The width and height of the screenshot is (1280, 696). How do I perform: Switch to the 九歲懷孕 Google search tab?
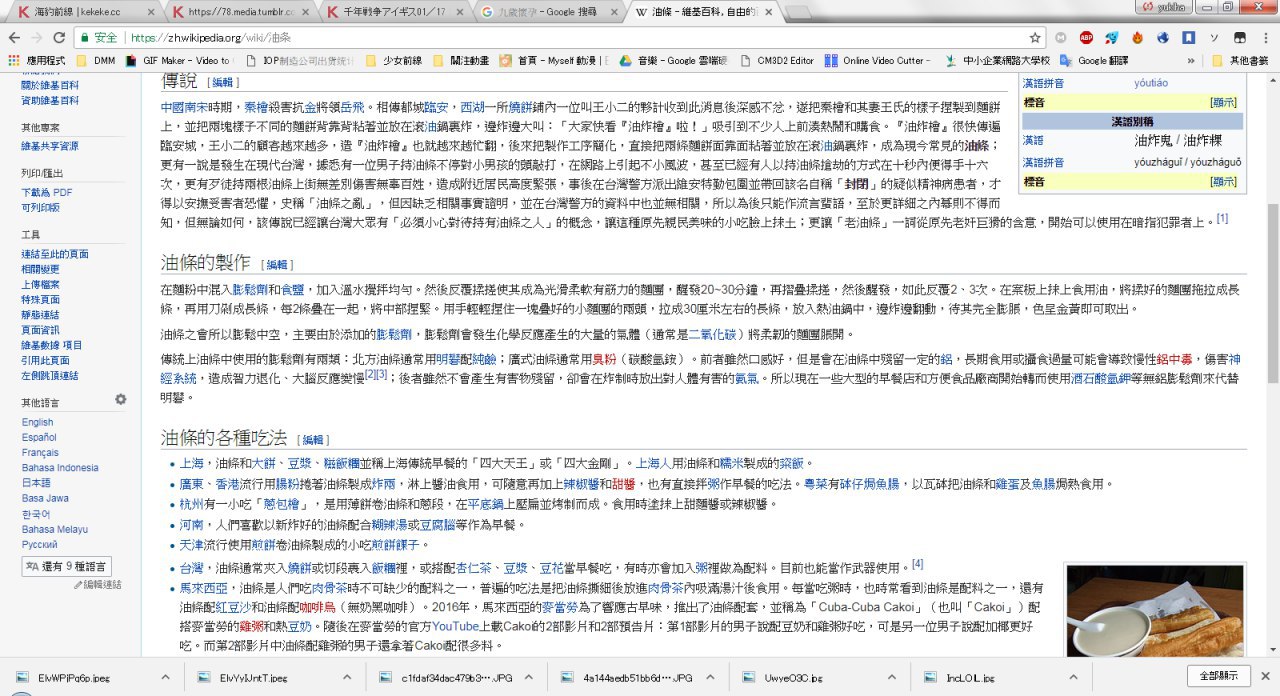[x=545, y=12]
